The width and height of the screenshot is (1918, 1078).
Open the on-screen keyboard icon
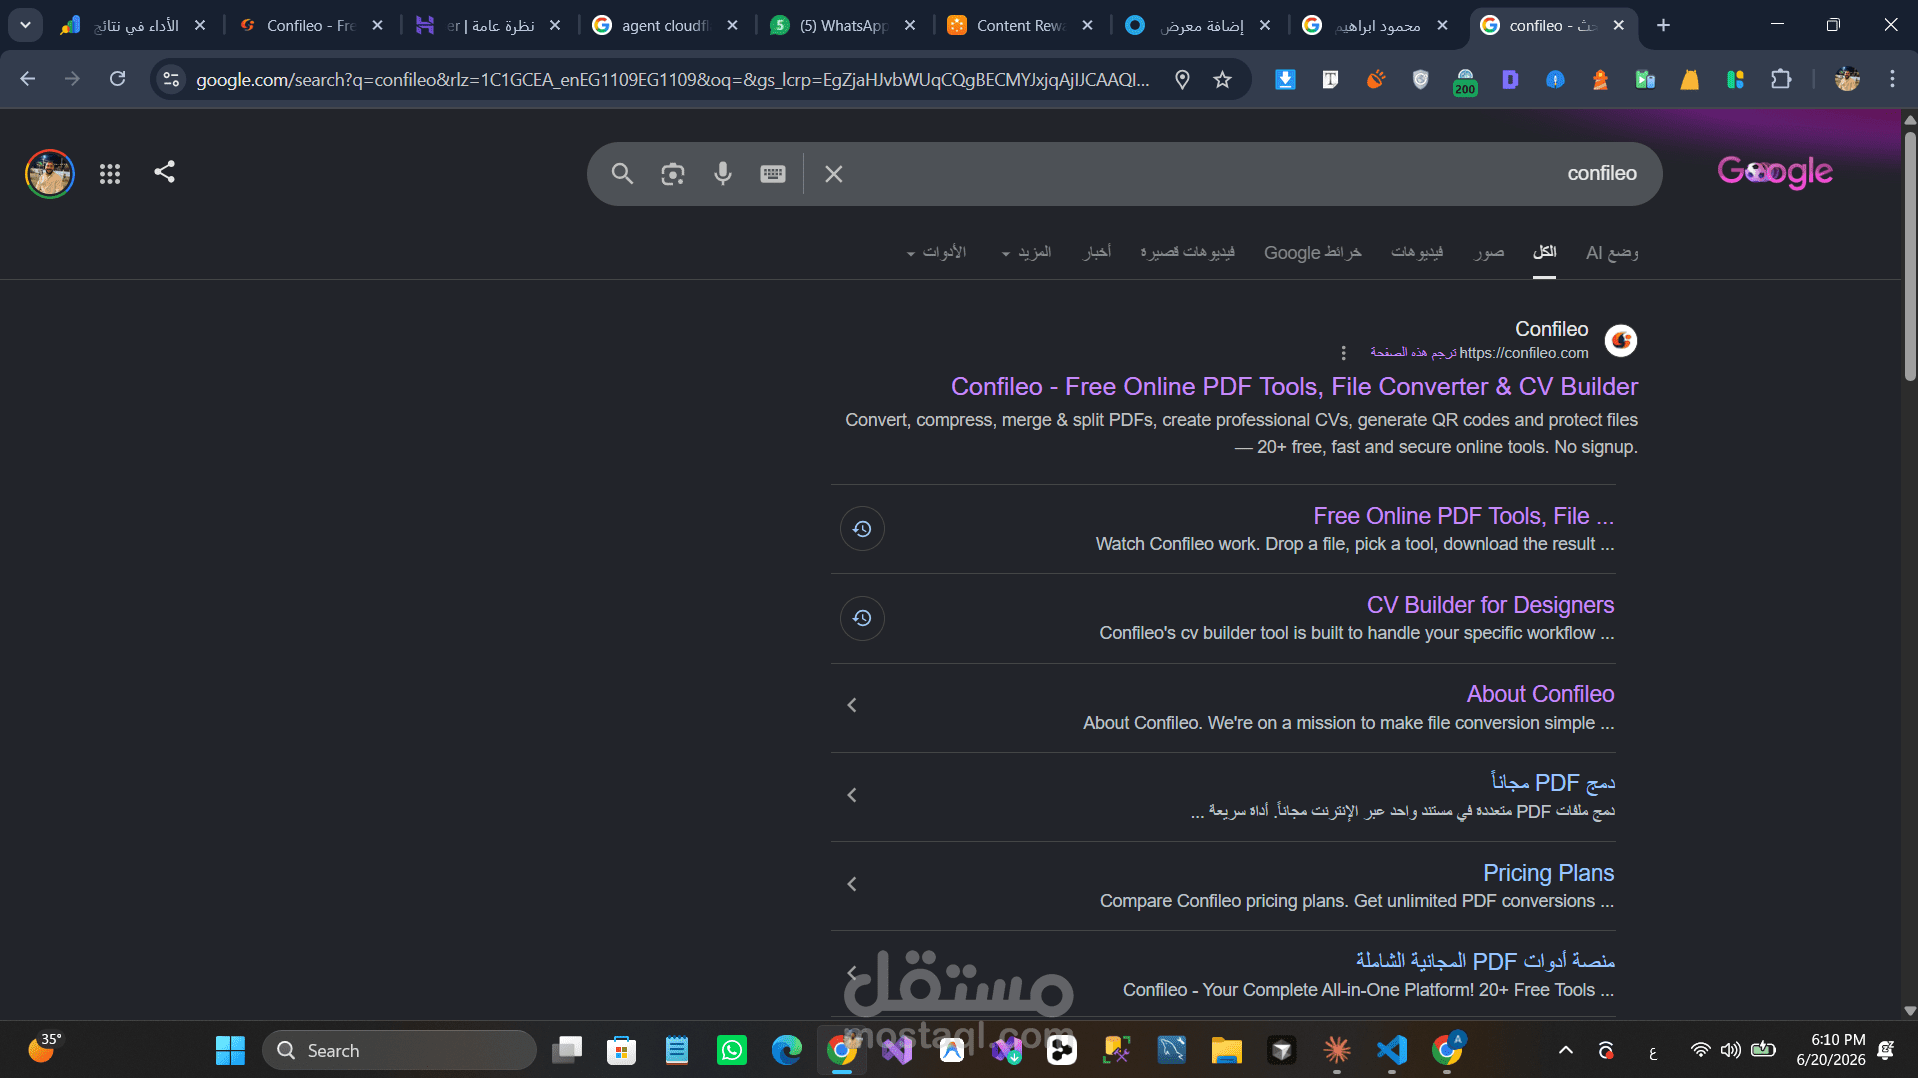[773, 174]
